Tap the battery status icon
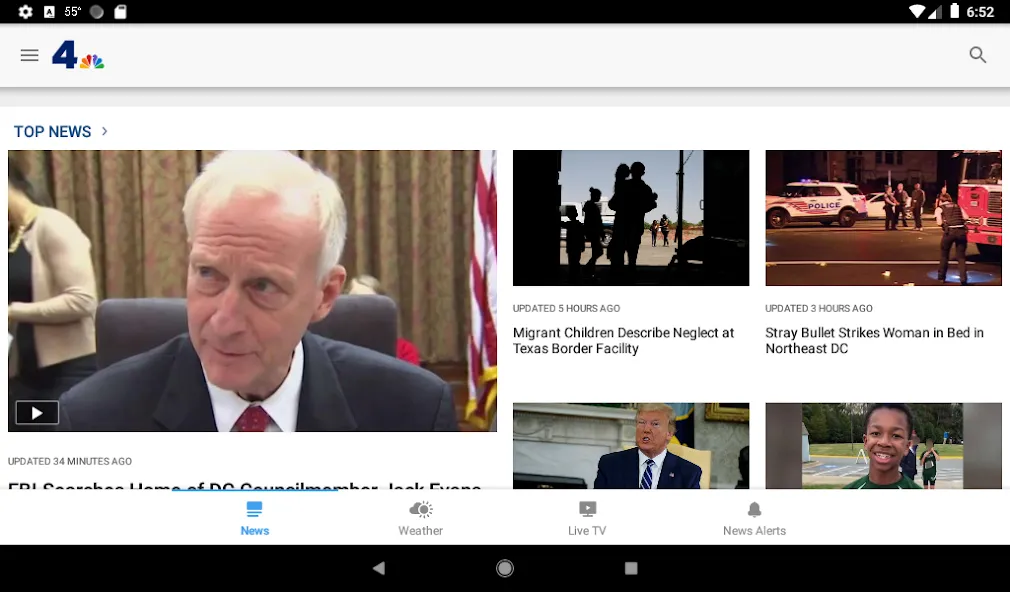The image size is (1010, 592). (x=955, y=11)
